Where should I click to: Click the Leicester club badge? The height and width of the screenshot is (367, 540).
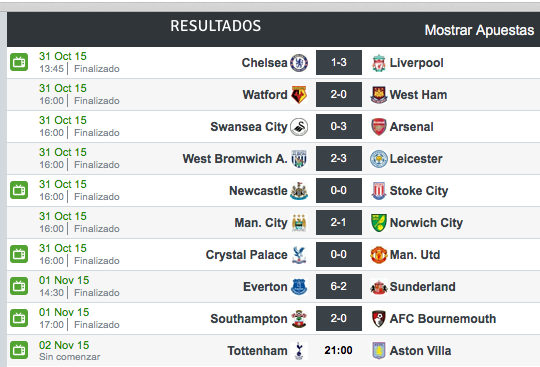379,159
